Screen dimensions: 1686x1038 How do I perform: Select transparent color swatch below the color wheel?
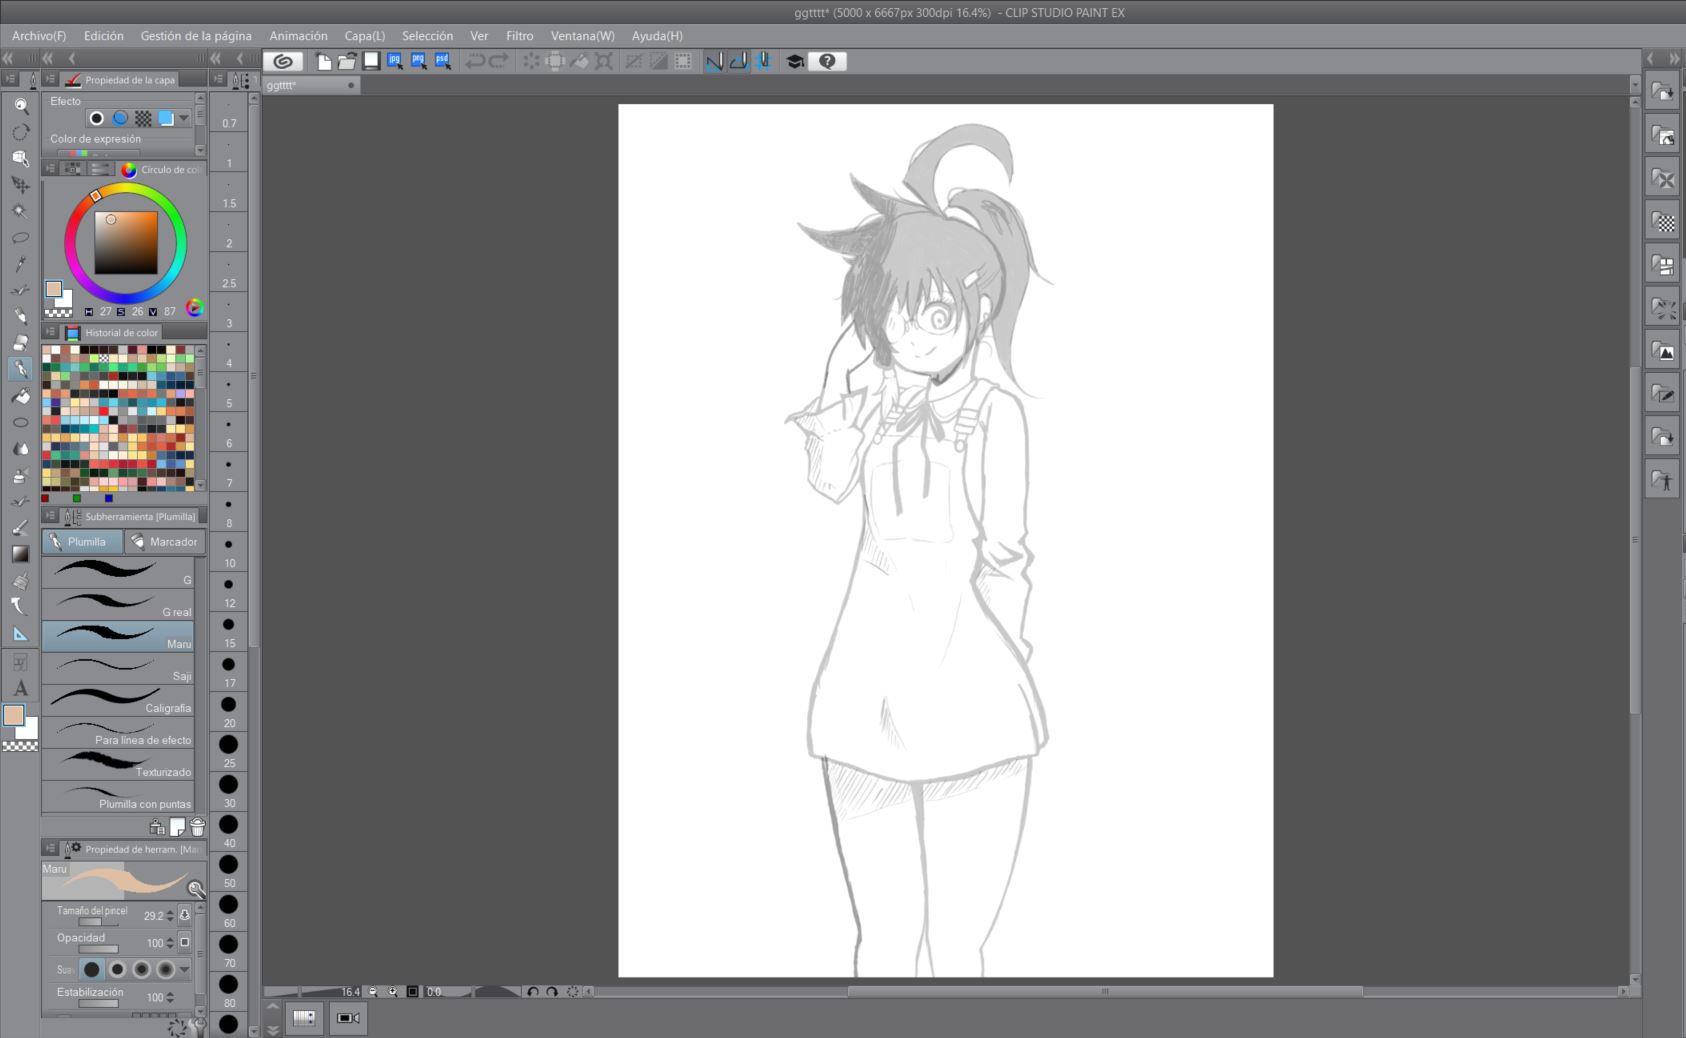point(58,313)
